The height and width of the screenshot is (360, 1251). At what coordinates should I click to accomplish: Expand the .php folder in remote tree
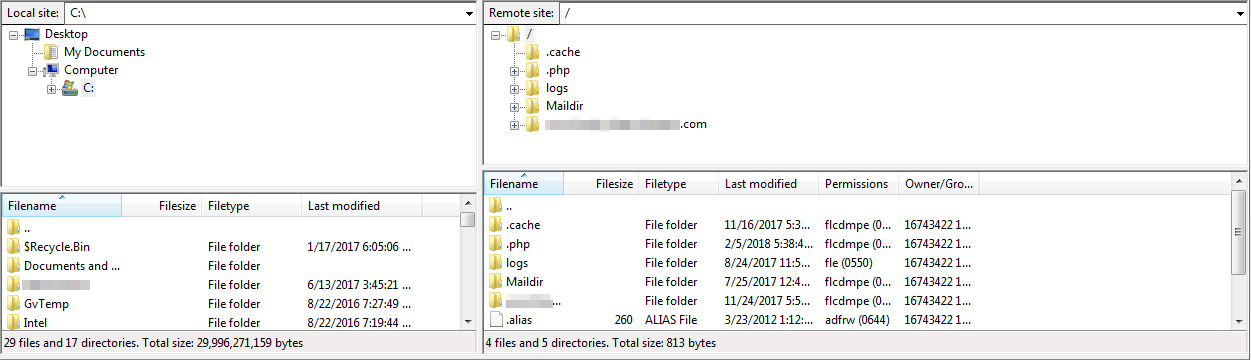pyautogui.click(x=514, y=71)
